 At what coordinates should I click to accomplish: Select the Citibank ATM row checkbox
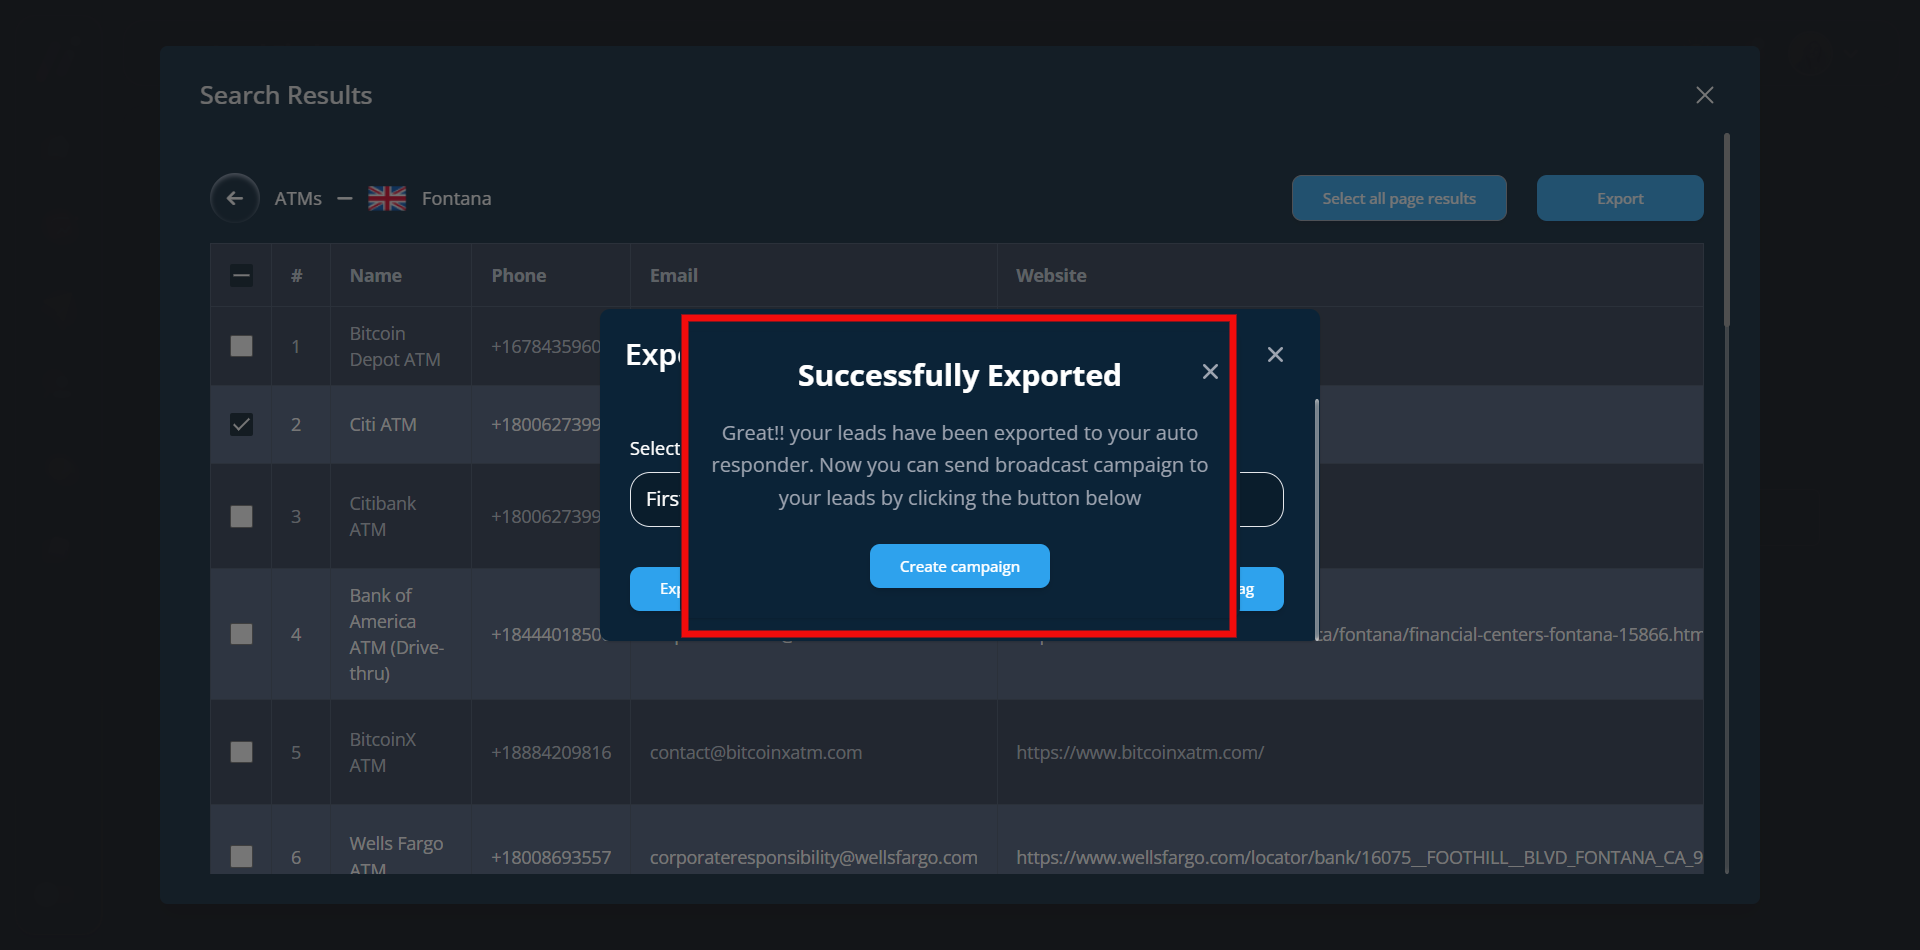point(241,516)
